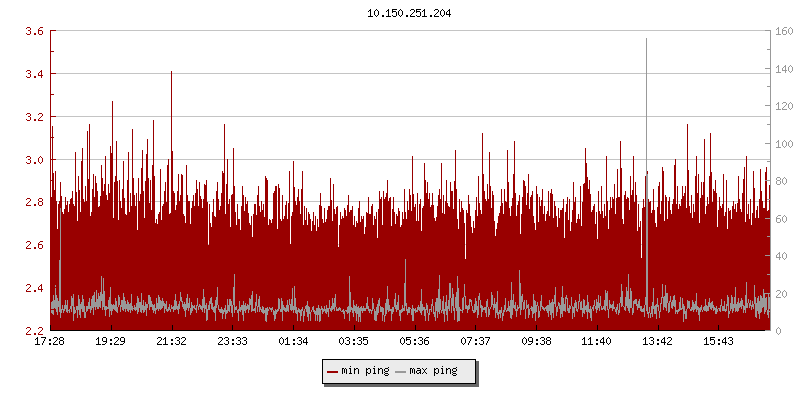
Task: Select the 21:32 time axis label
Action: 172,342
